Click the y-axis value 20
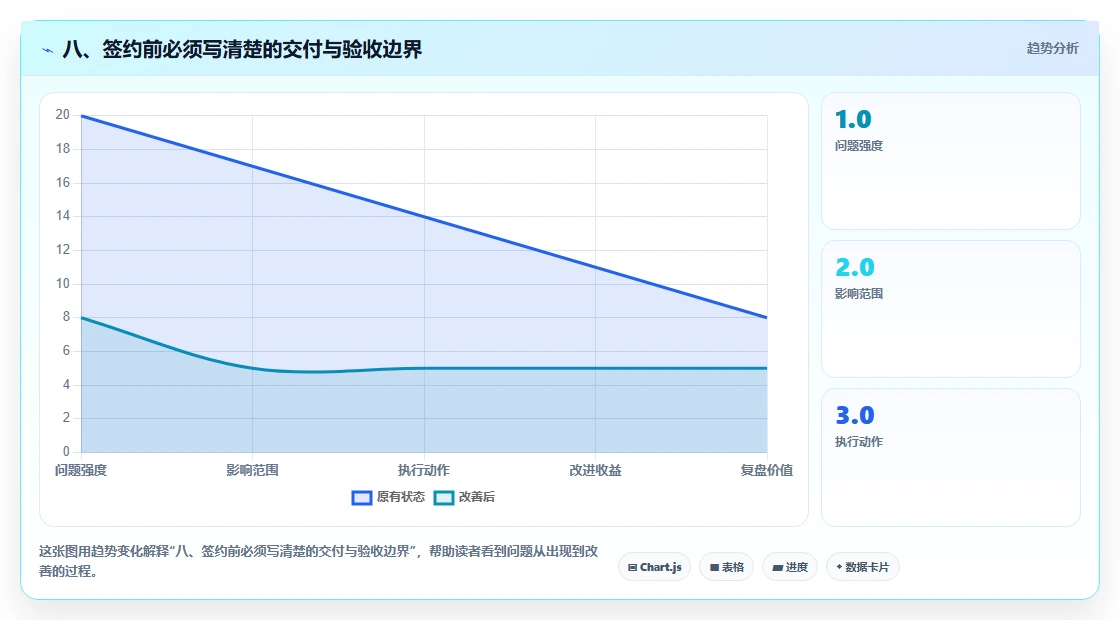This screenshot has width=1120, height=620. tap(63, 115)
